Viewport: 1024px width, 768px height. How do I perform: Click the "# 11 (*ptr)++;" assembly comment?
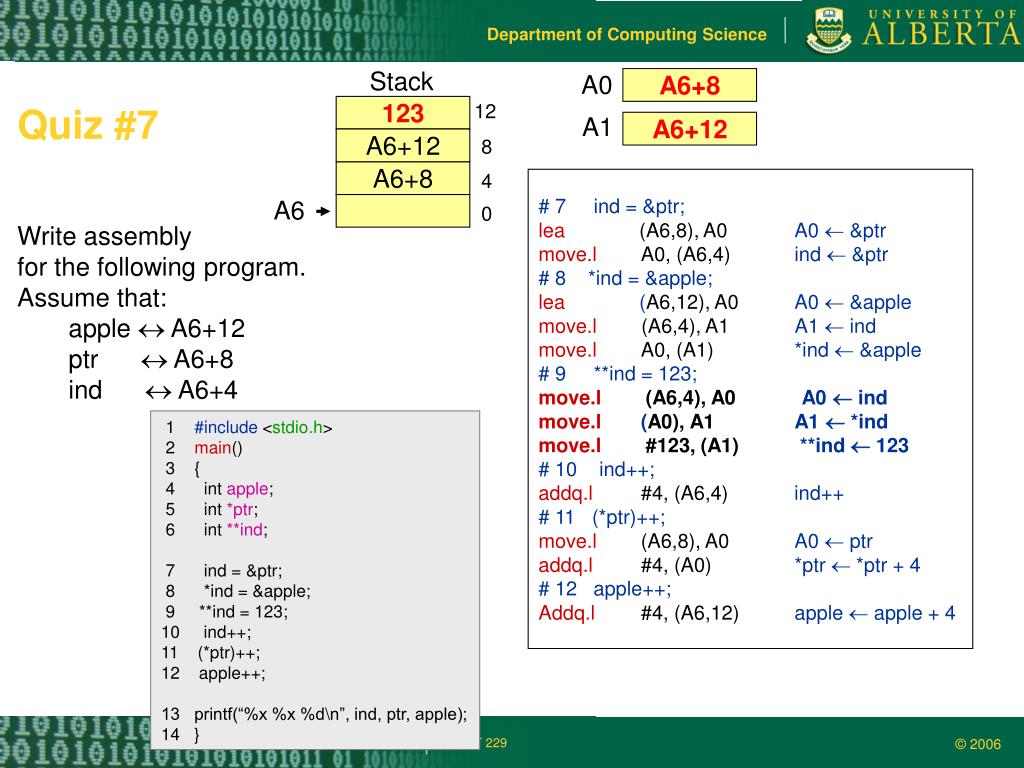[x=602, y=517]
